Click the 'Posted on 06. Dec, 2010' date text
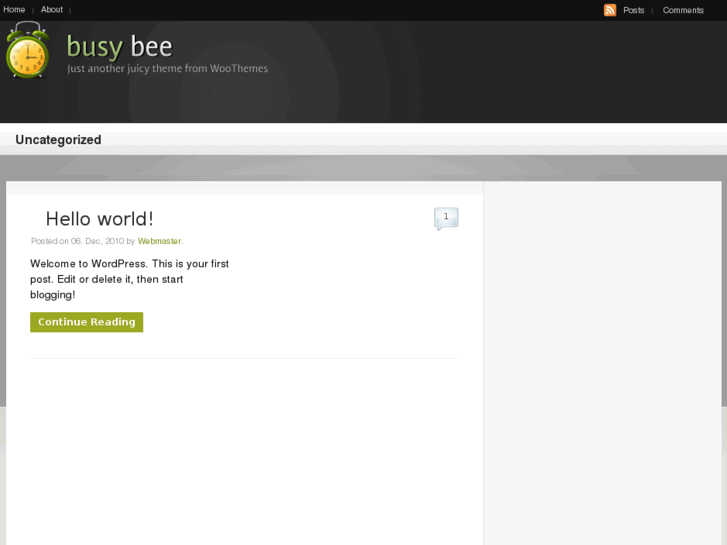 77,241
